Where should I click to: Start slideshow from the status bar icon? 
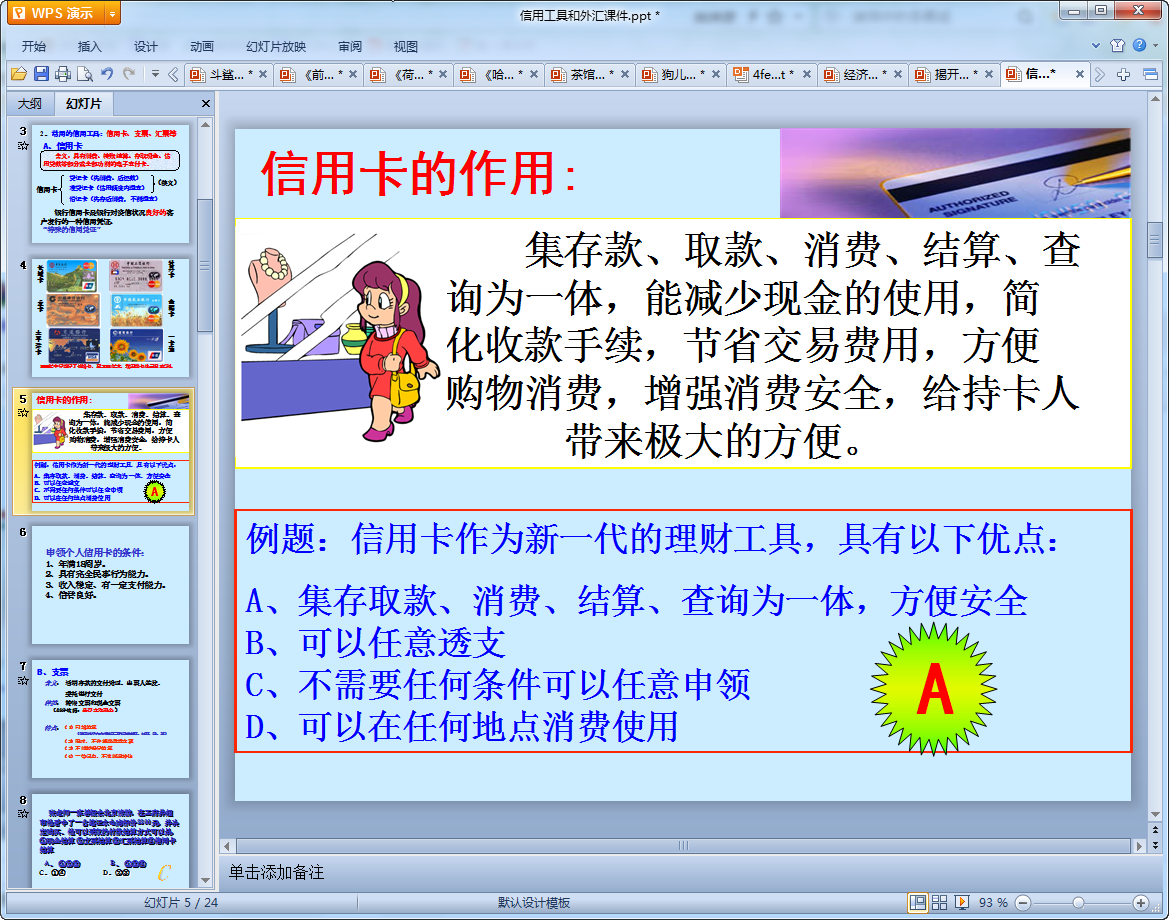point(962,901)
